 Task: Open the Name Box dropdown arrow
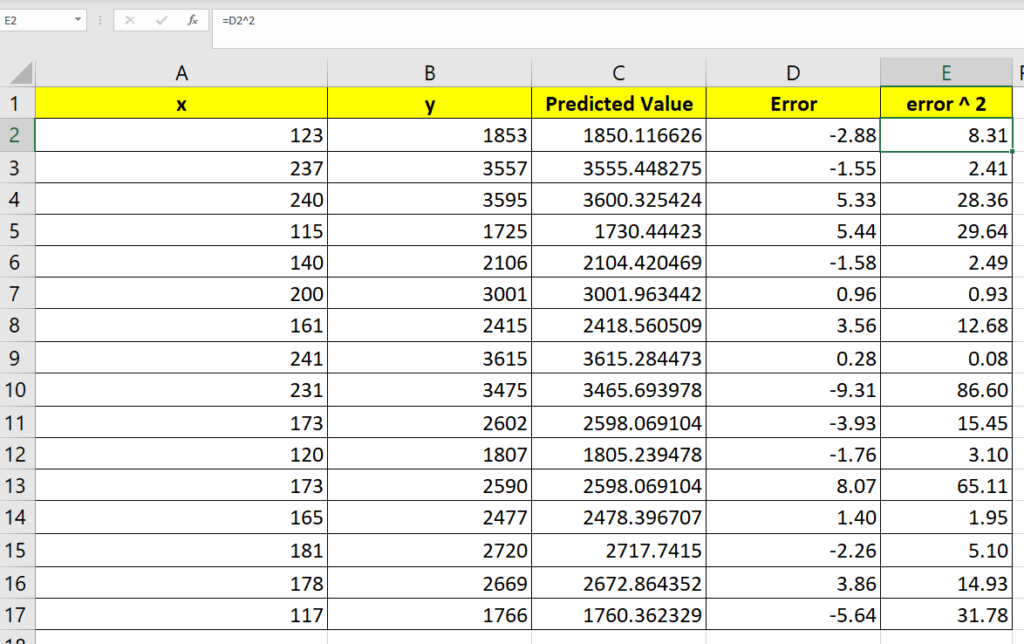click(x=78, y=19)
